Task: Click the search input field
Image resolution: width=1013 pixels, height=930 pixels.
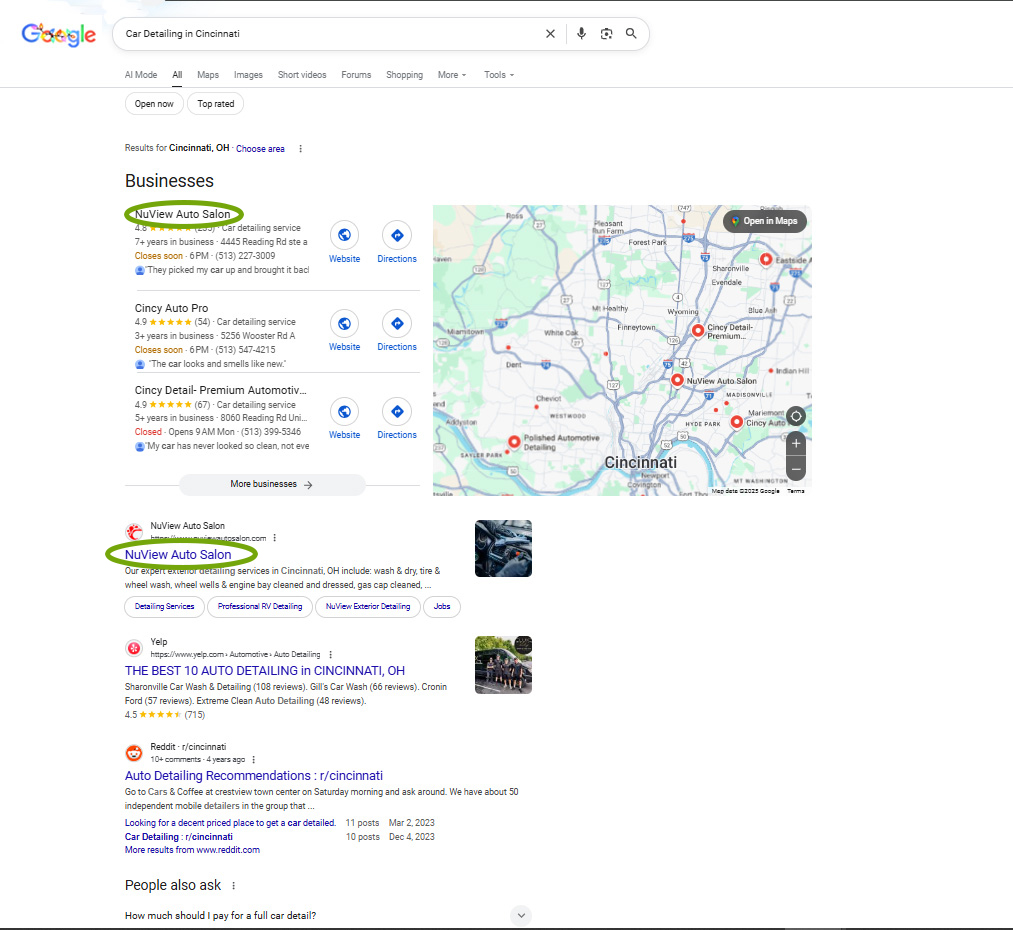Action: pyautogui.click(x=329, y=34)
